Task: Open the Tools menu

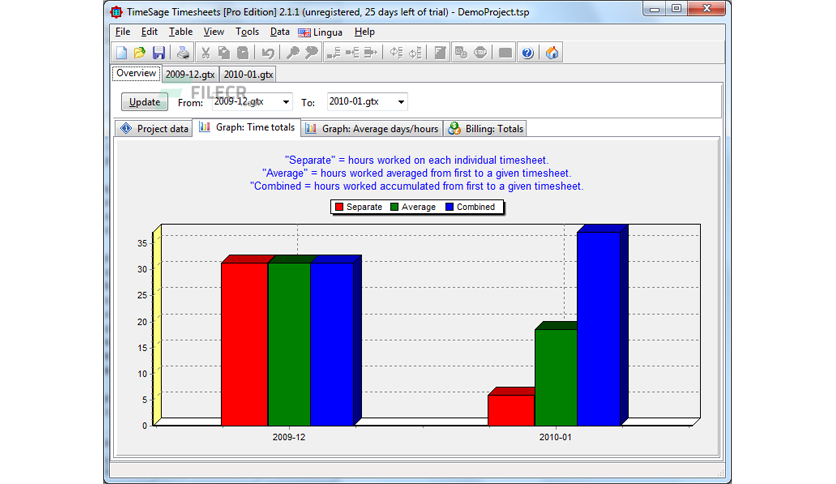Action: click(x=247, y=32)
